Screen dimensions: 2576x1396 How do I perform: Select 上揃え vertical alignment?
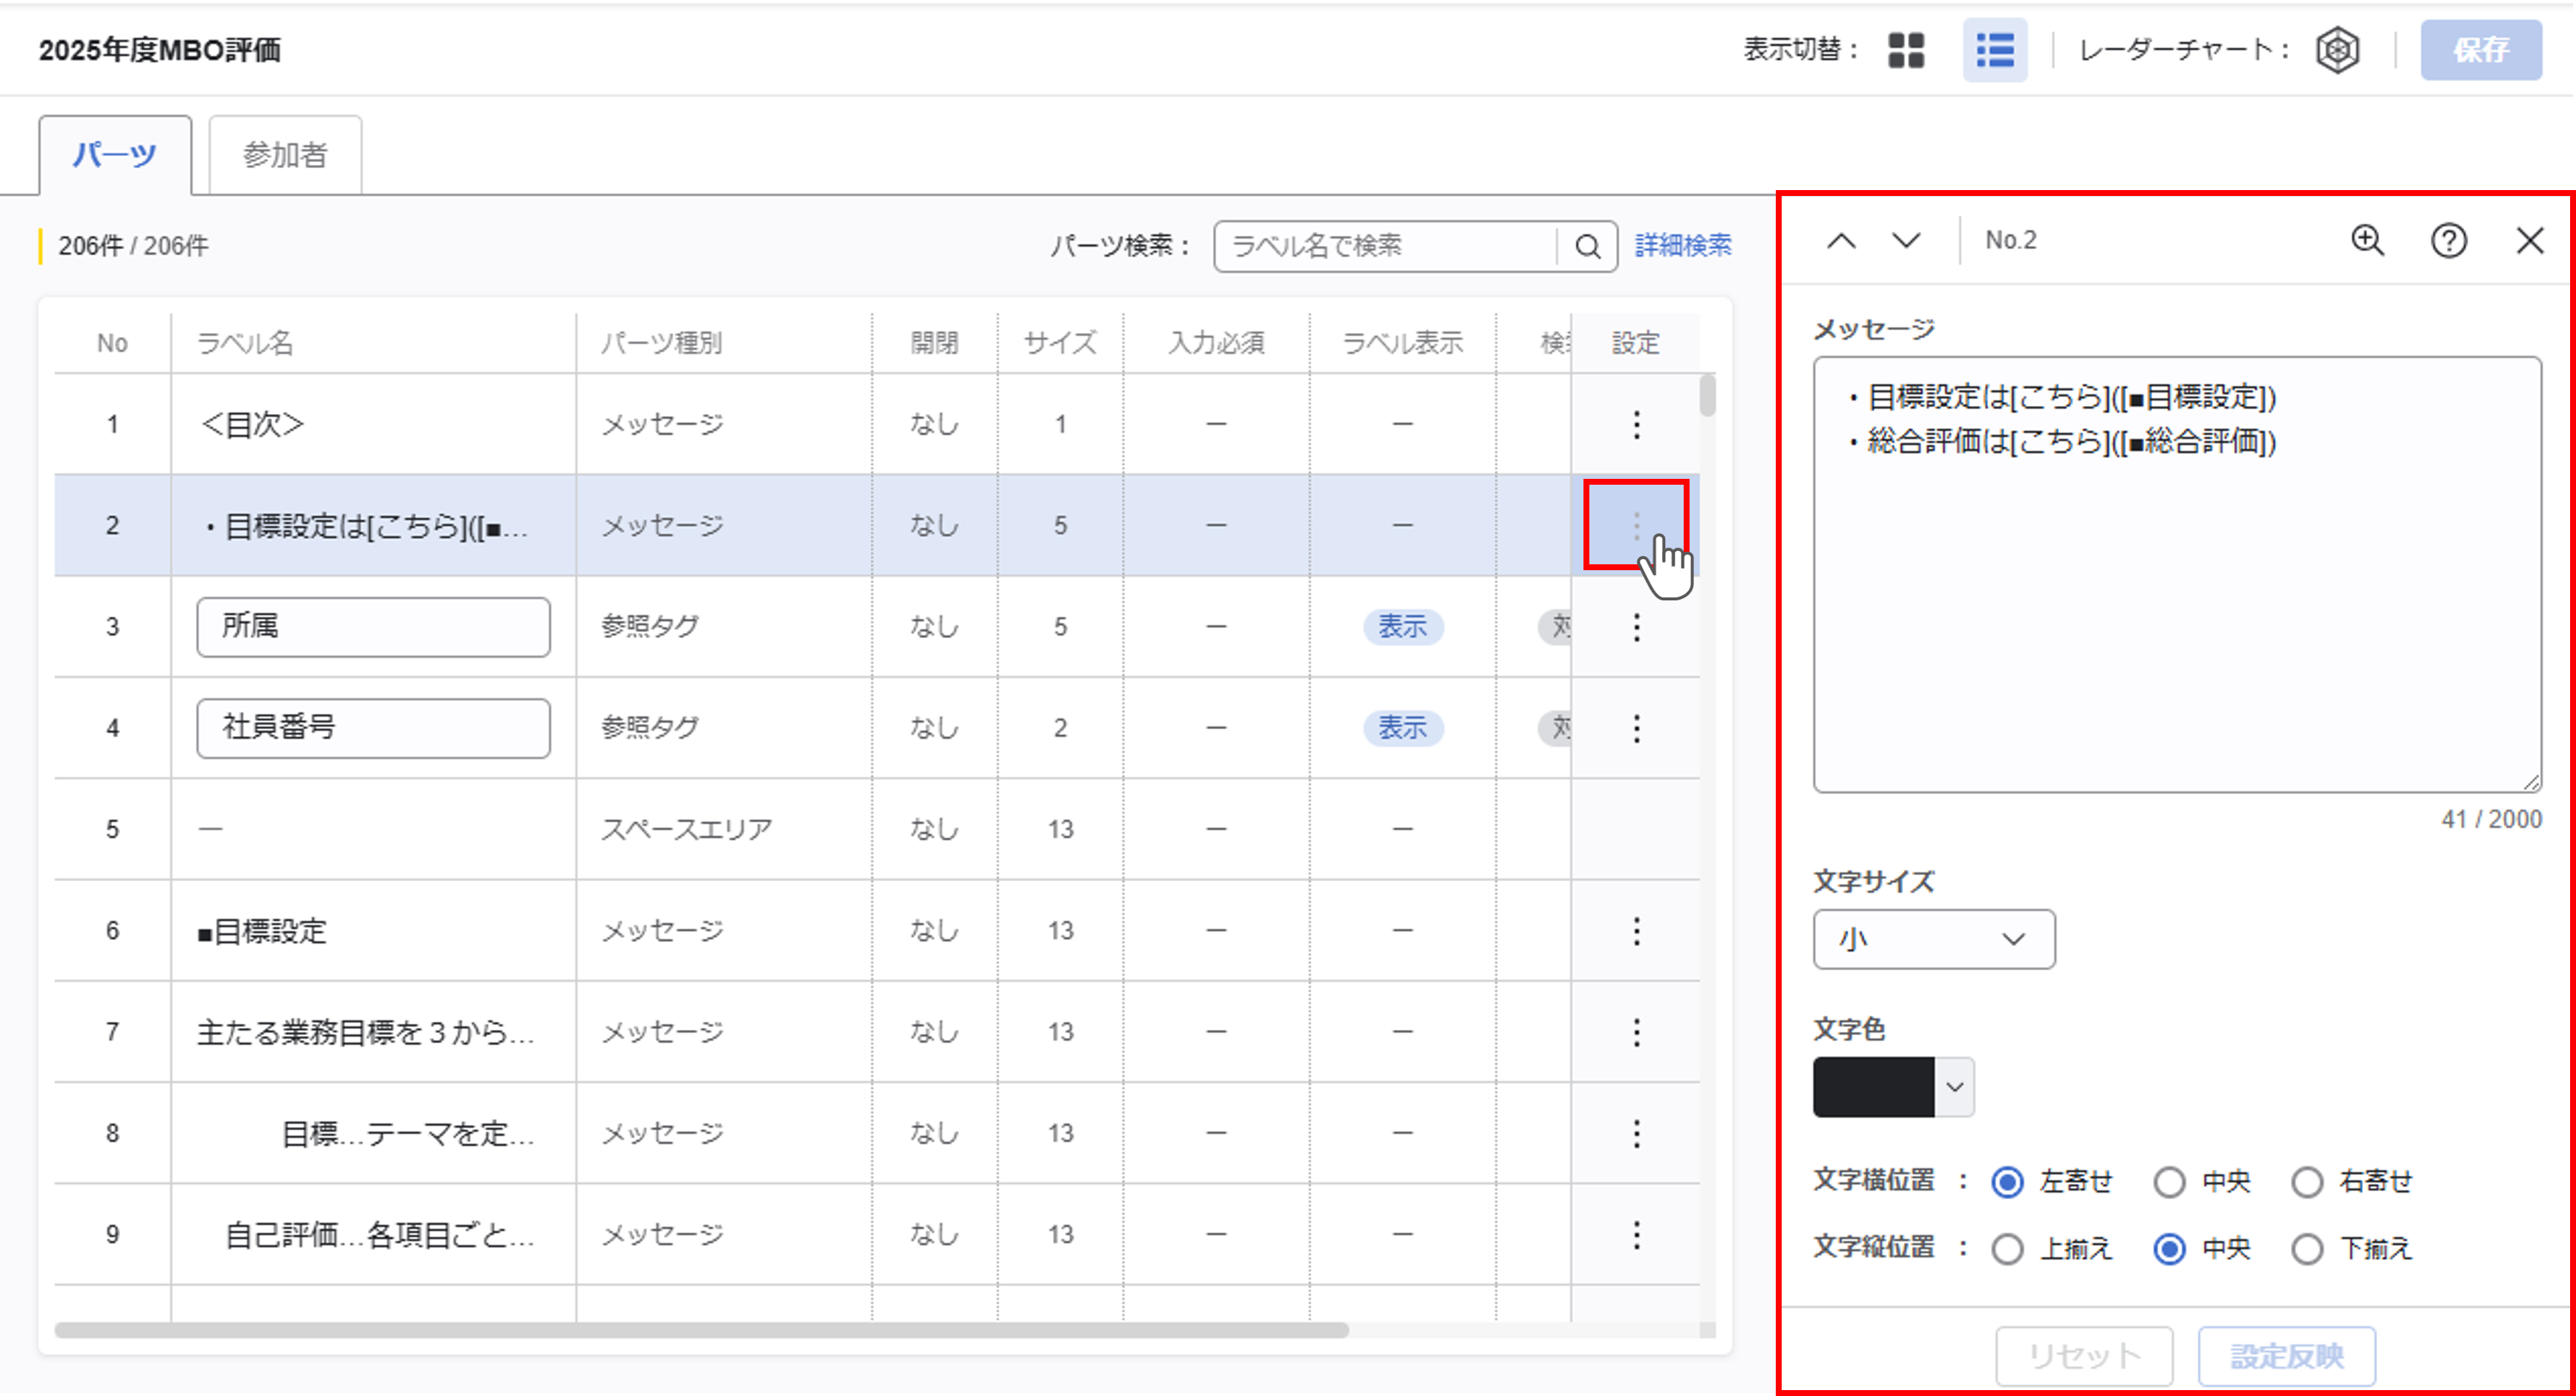click(2007, 1249)
